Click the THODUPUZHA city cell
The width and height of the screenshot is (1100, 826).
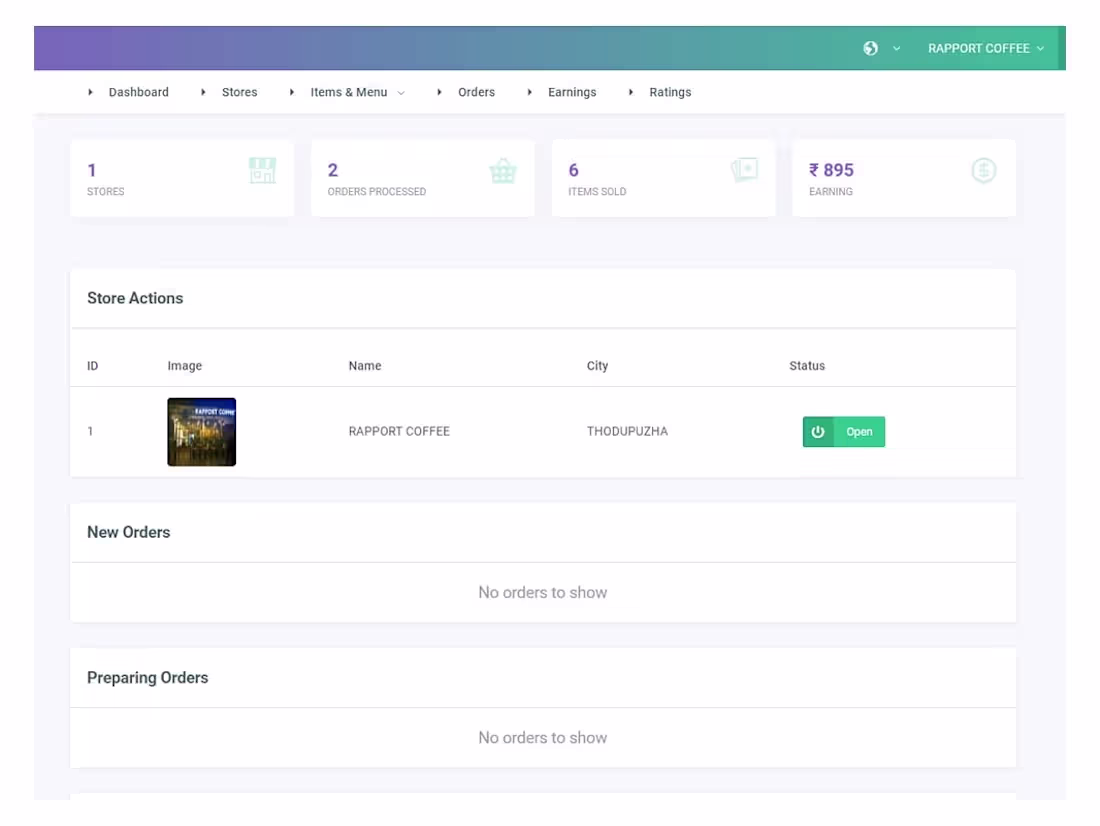(x=627, y=432)
